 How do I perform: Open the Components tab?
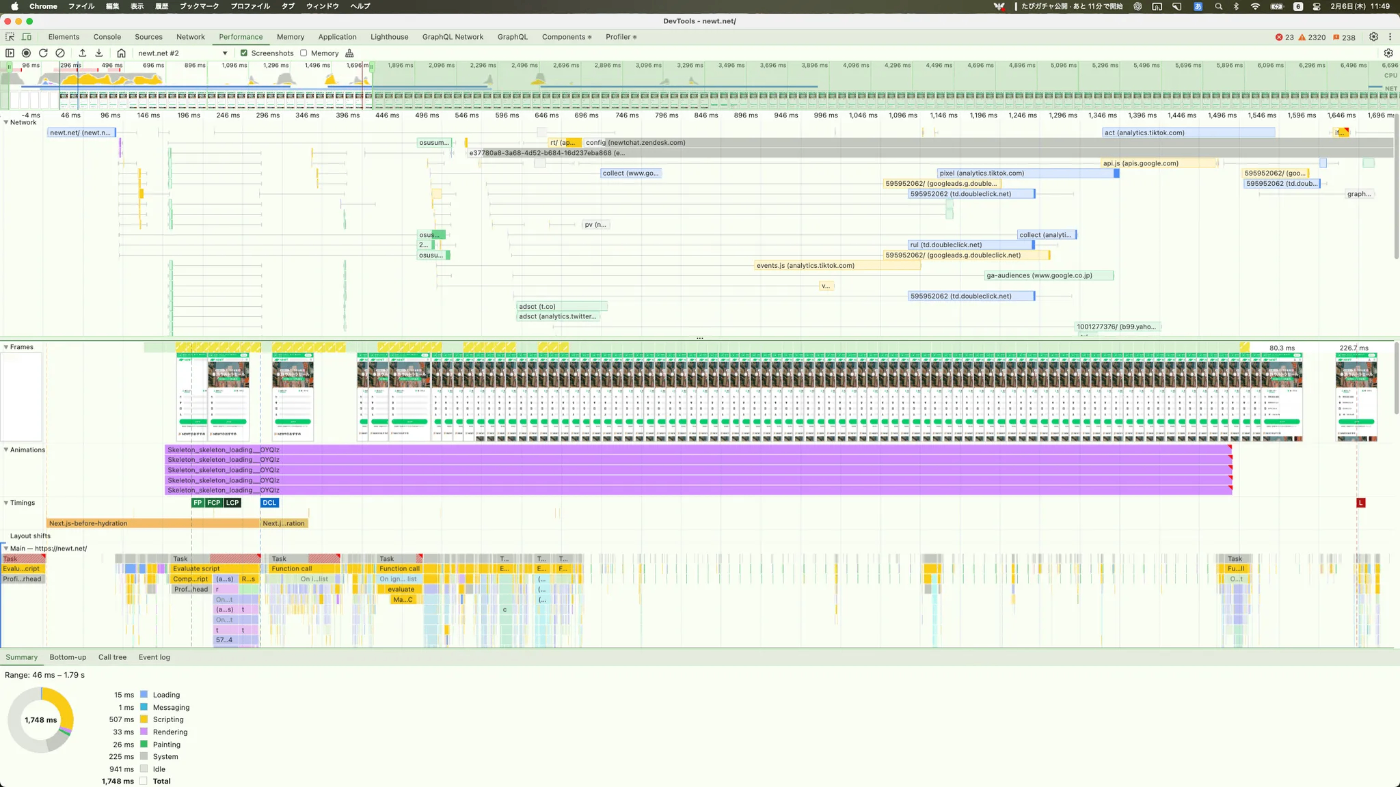coord(566,37)
